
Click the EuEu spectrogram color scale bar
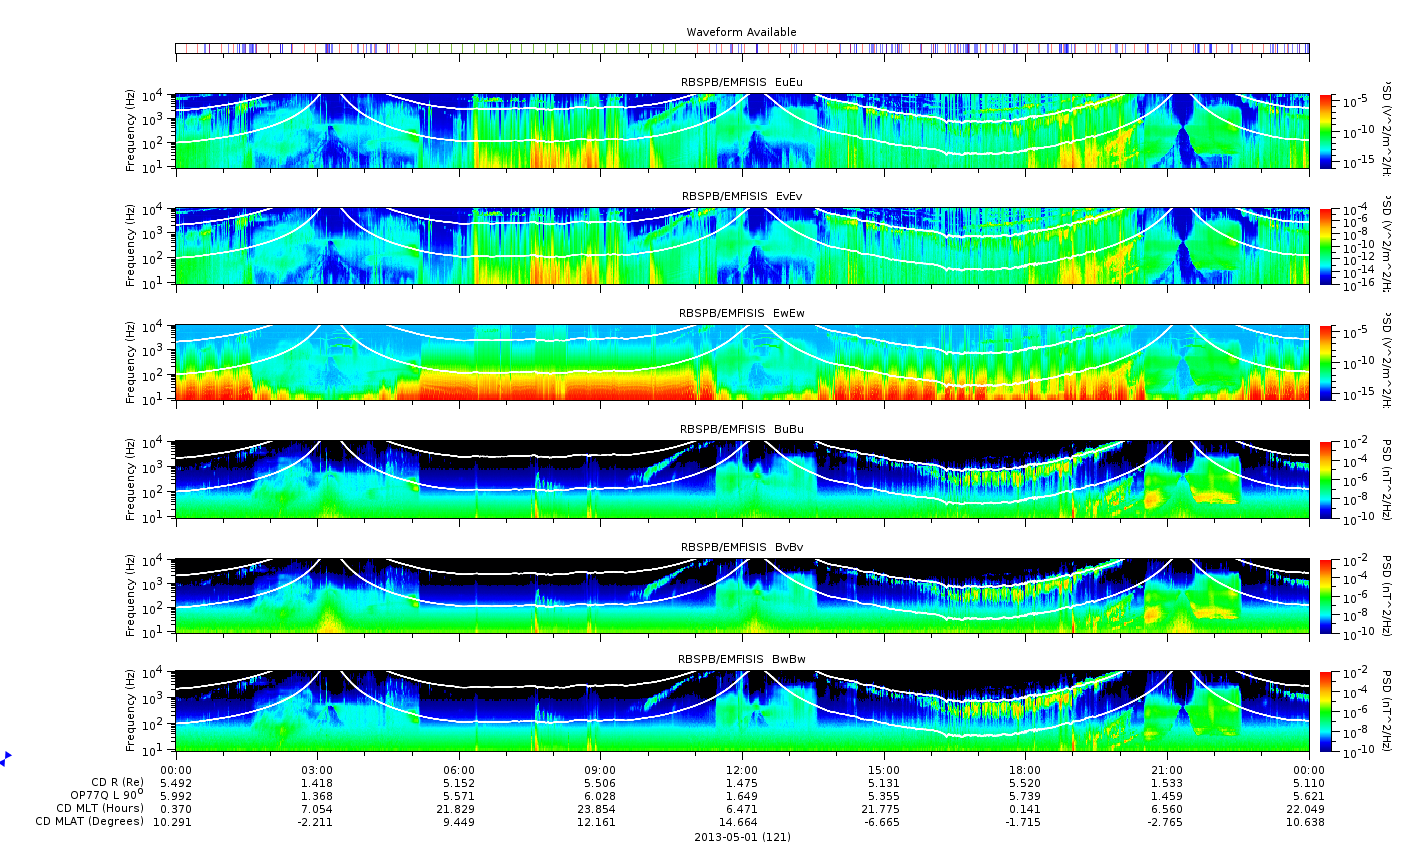point(1327,131)
